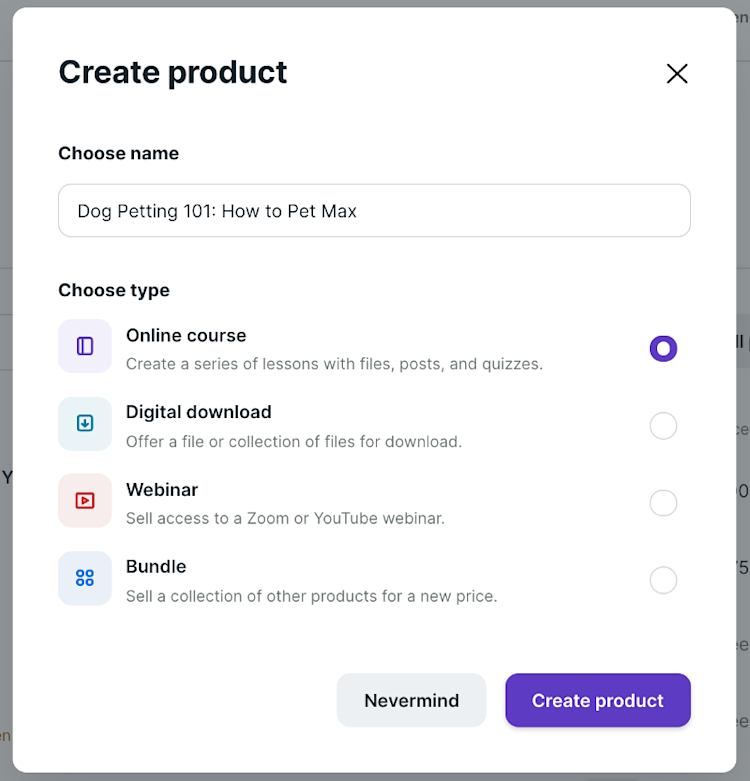This screenshot has width=750, height=781.
Task: Focus the product name input field
Action: tap(374, 211)
